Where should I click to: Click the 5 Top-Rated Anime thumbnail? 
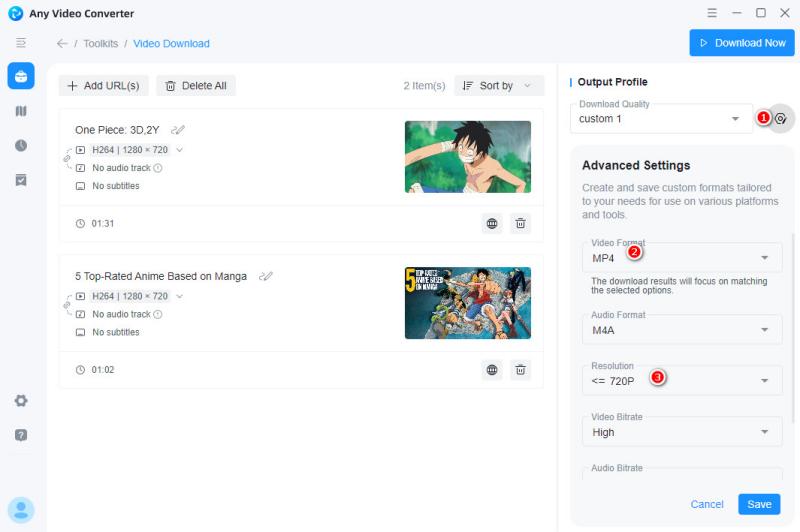coord(467,303)
